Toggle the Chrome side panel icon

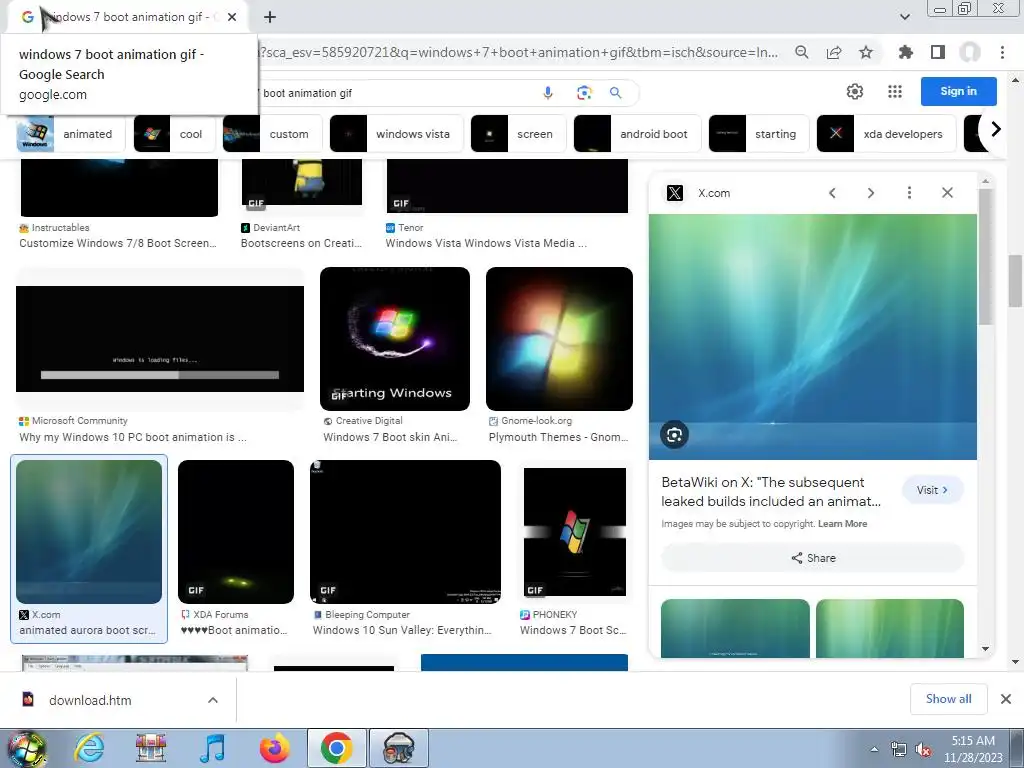(938, 52)
